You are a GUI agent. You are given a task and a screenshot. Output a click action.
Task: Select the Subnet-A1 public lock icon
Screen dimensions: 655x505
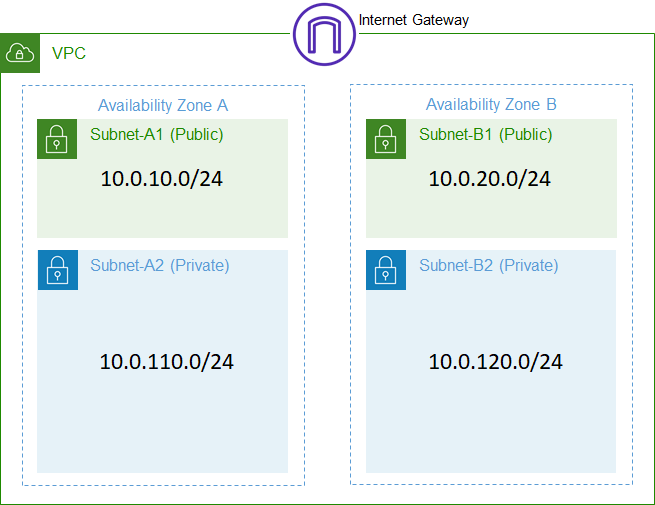click(x=57, y=139)
